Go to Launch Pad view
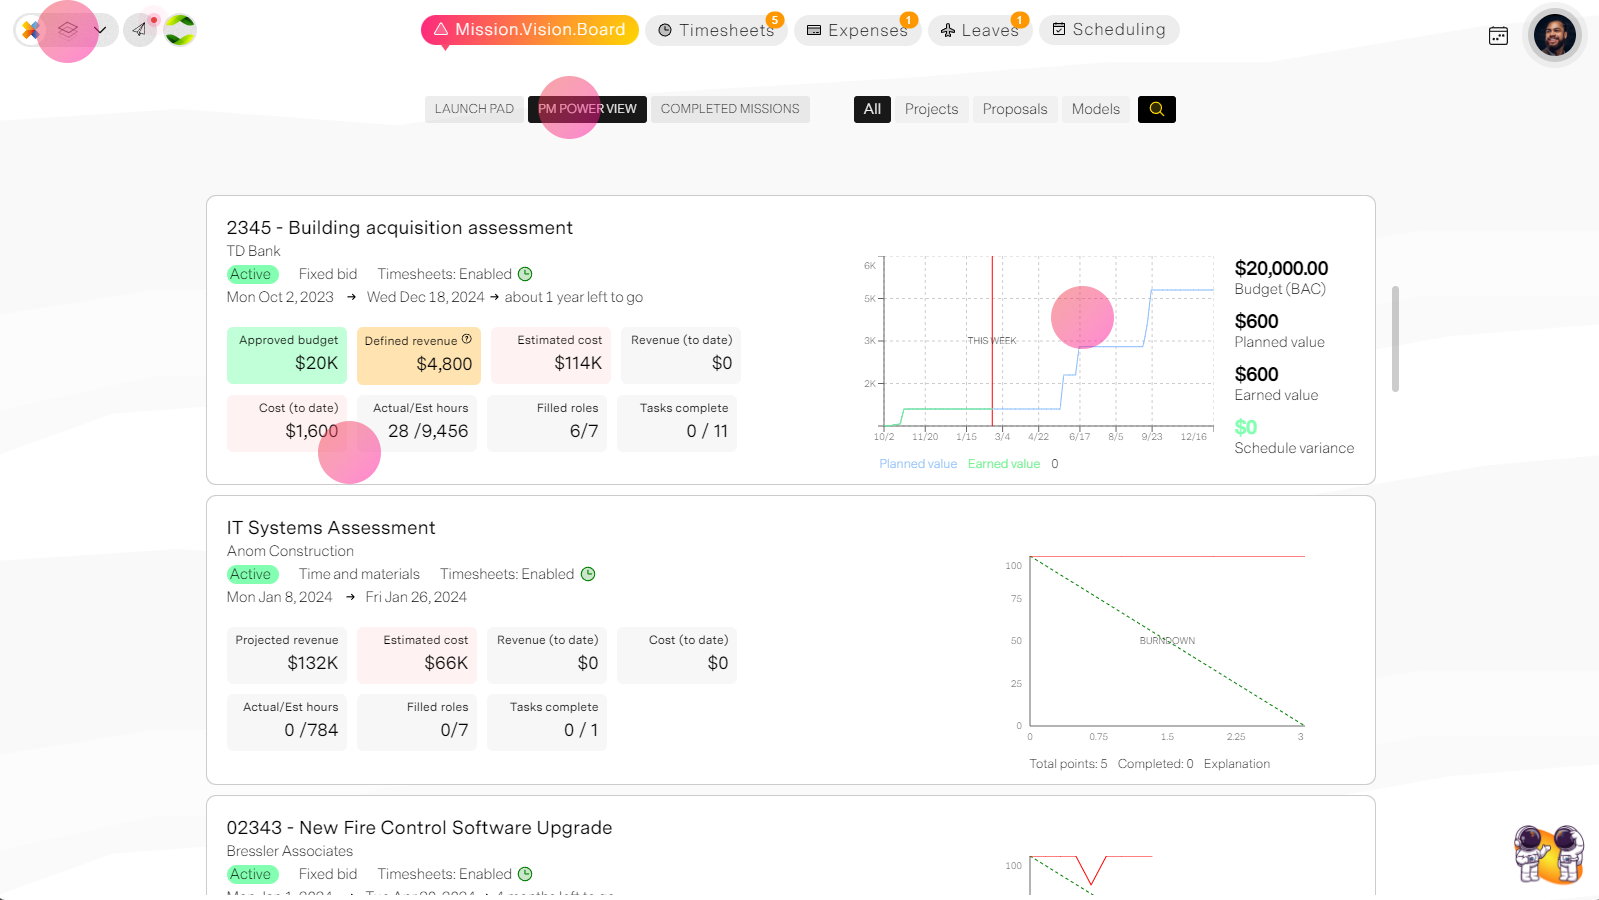Screen dimensions: 1599x900 click(474, 109)
